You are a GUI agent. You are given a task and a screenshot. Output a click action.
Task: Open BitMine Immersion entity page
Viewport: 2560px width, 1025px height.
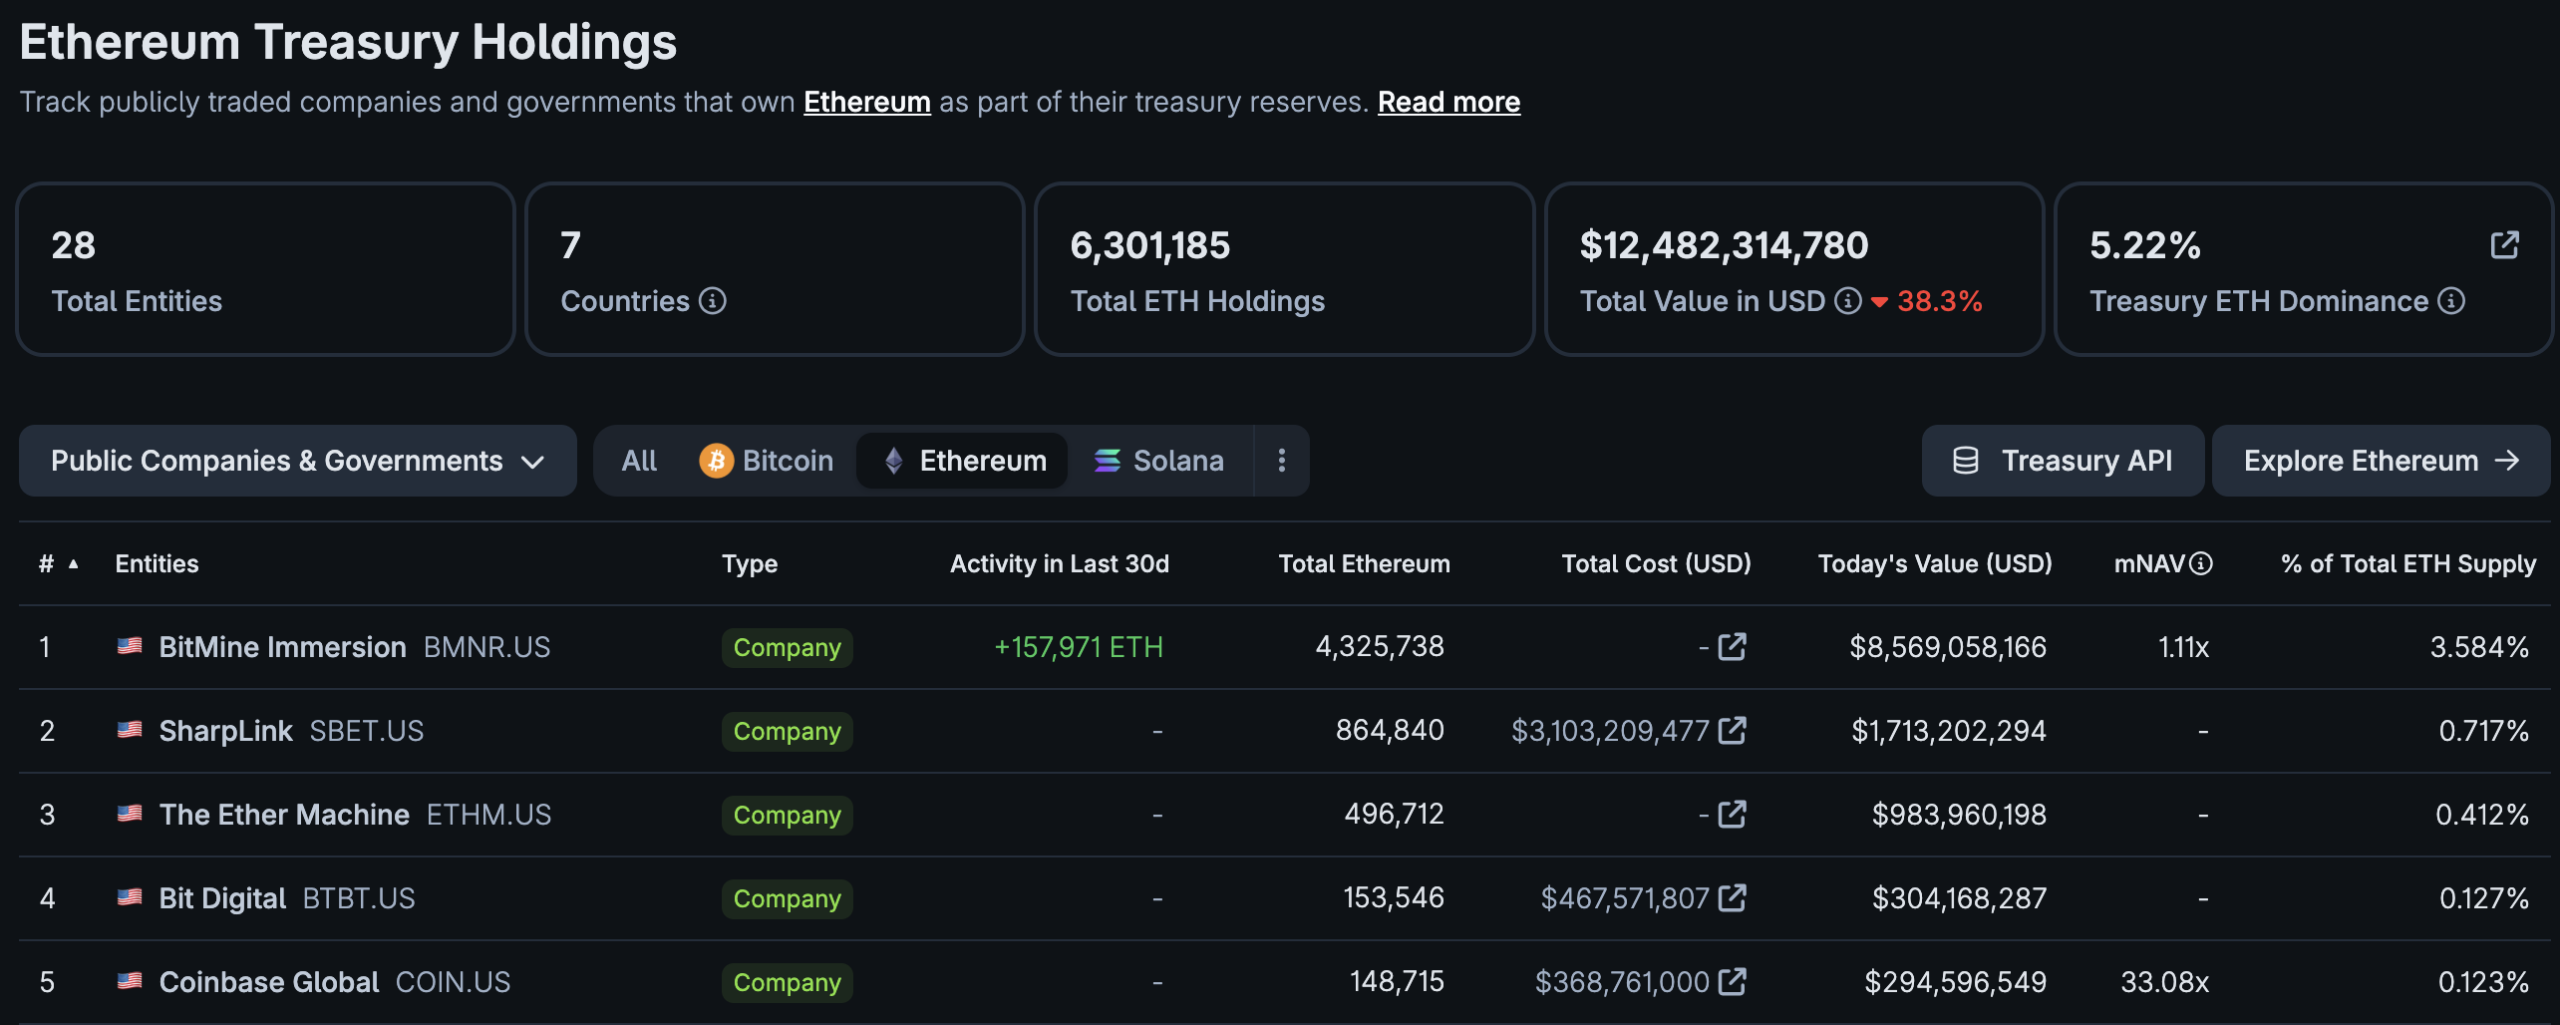click(x=283, y=647)
